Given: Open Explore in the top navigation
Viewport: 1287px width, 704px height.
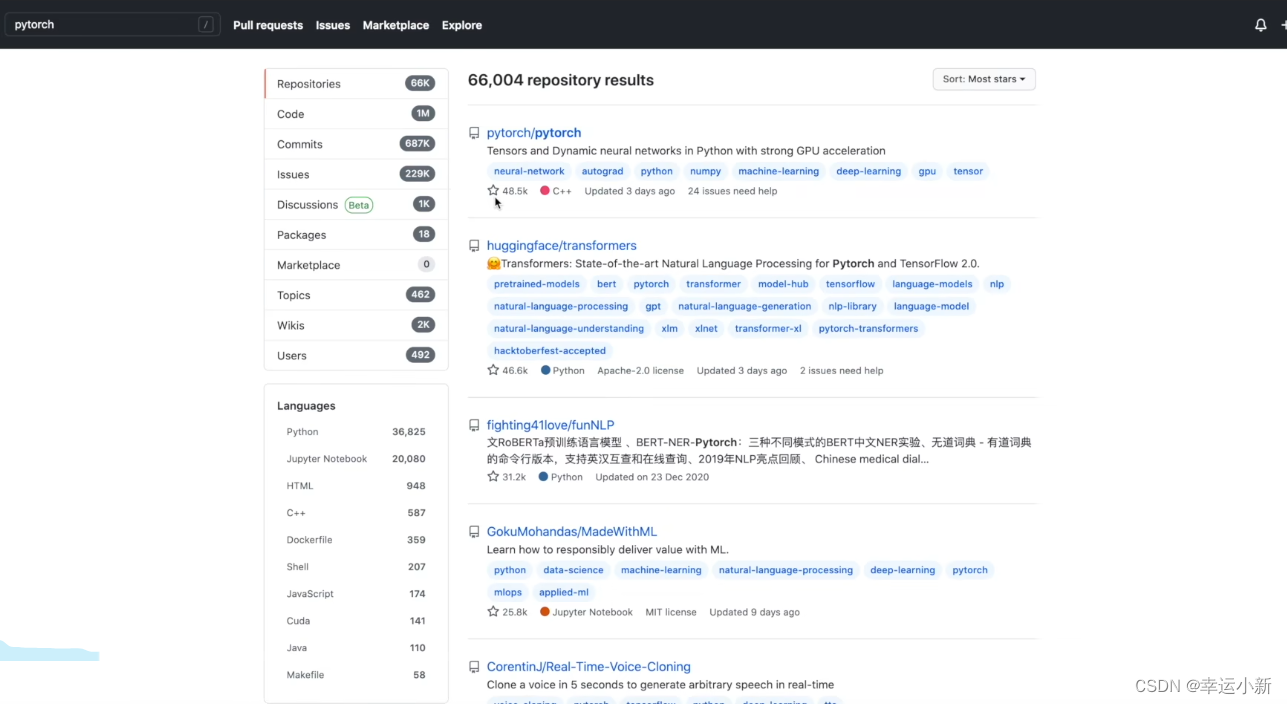Looking at the screenshot, I should (x=462, y=25).
